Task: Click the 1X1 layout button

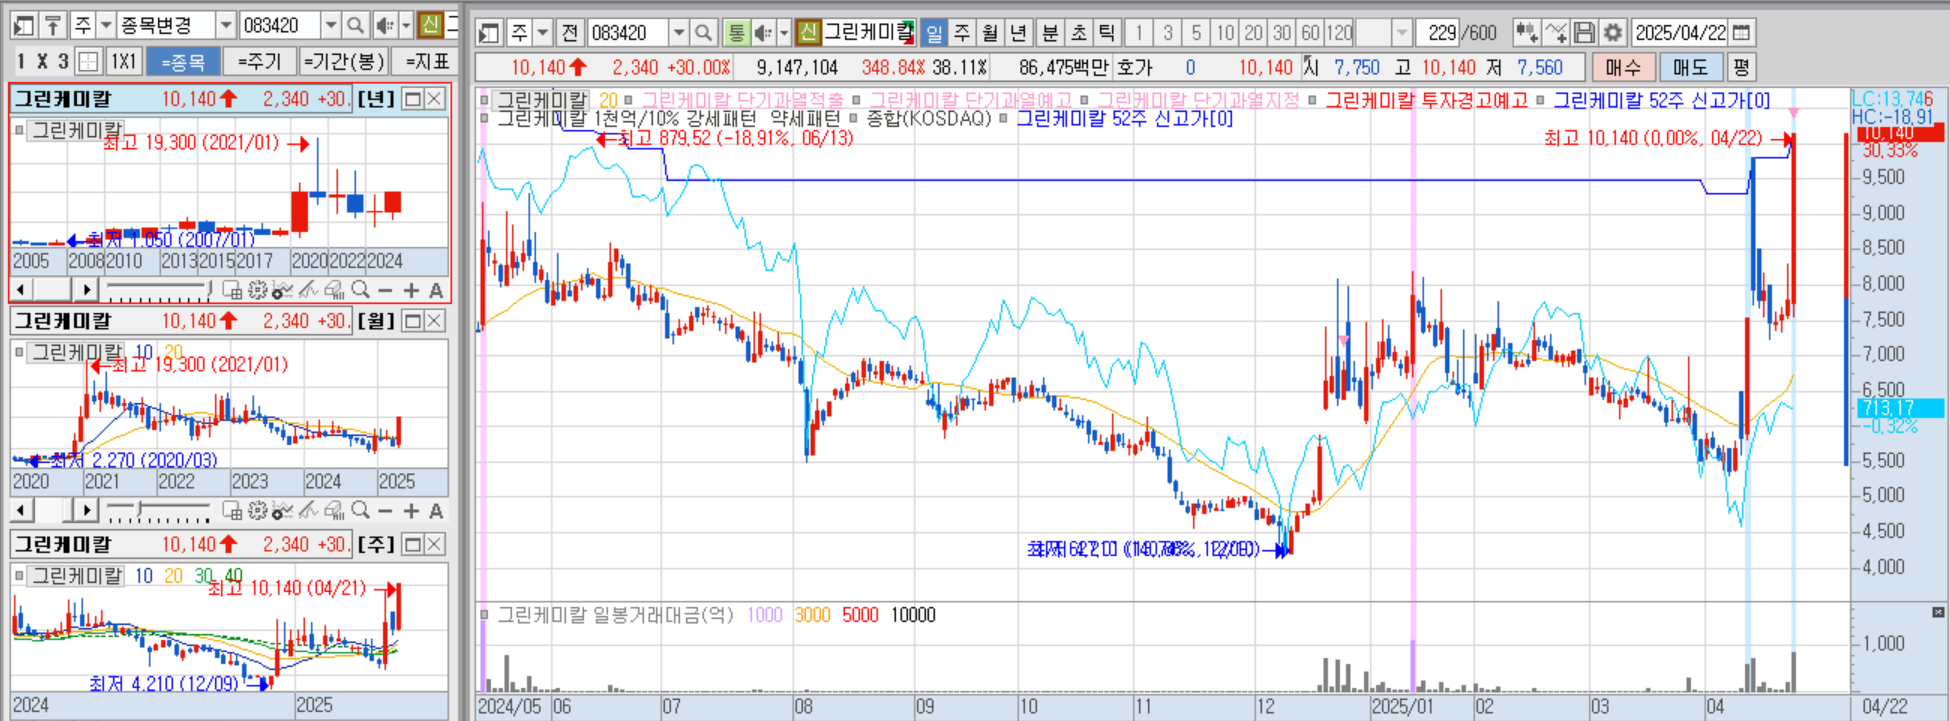Action: pyautogui.click(x=123, y=62)
